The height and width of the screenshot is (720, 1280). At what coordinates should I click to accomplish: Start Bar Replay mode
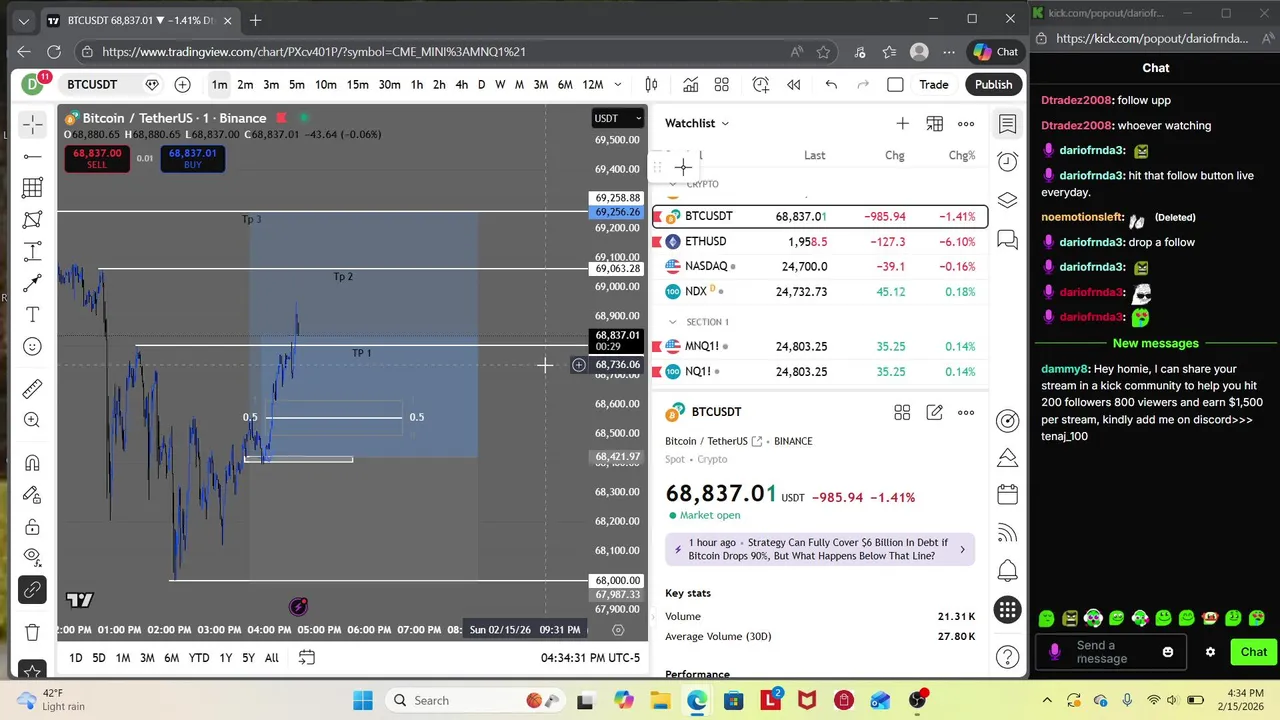[793, 85]
